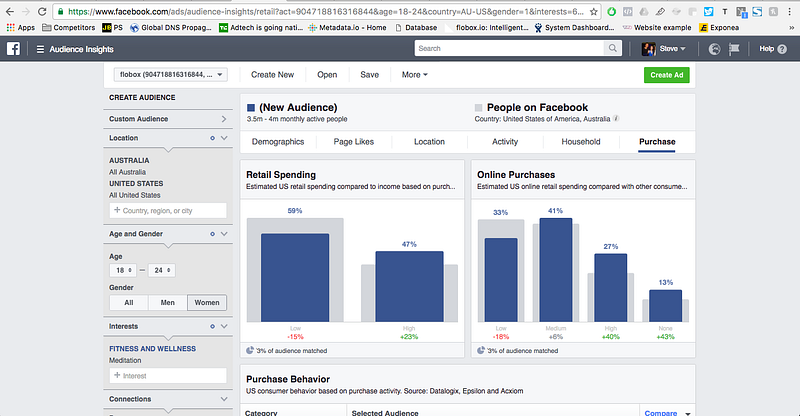
Task: Open the More dropdown menu
Action: (414, 75)
